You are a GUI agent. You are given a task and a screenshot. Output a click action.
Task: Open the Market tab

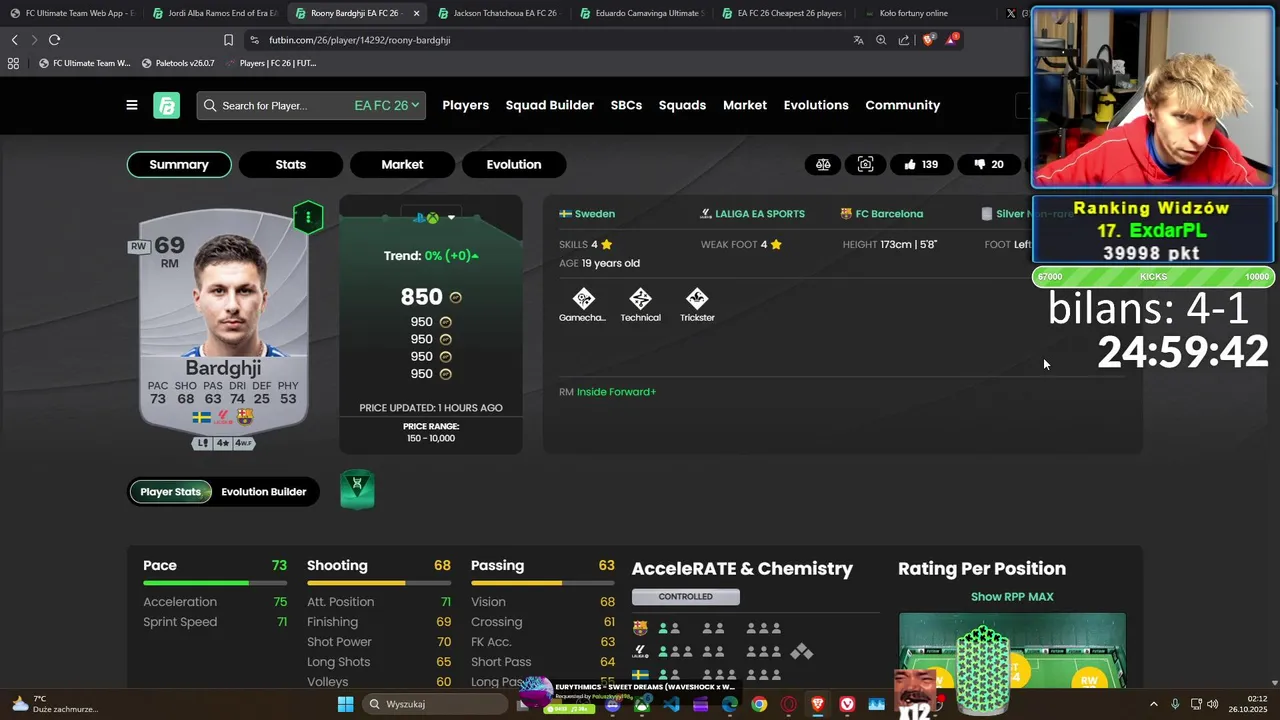pyautogui.click(x=402, y=164)
